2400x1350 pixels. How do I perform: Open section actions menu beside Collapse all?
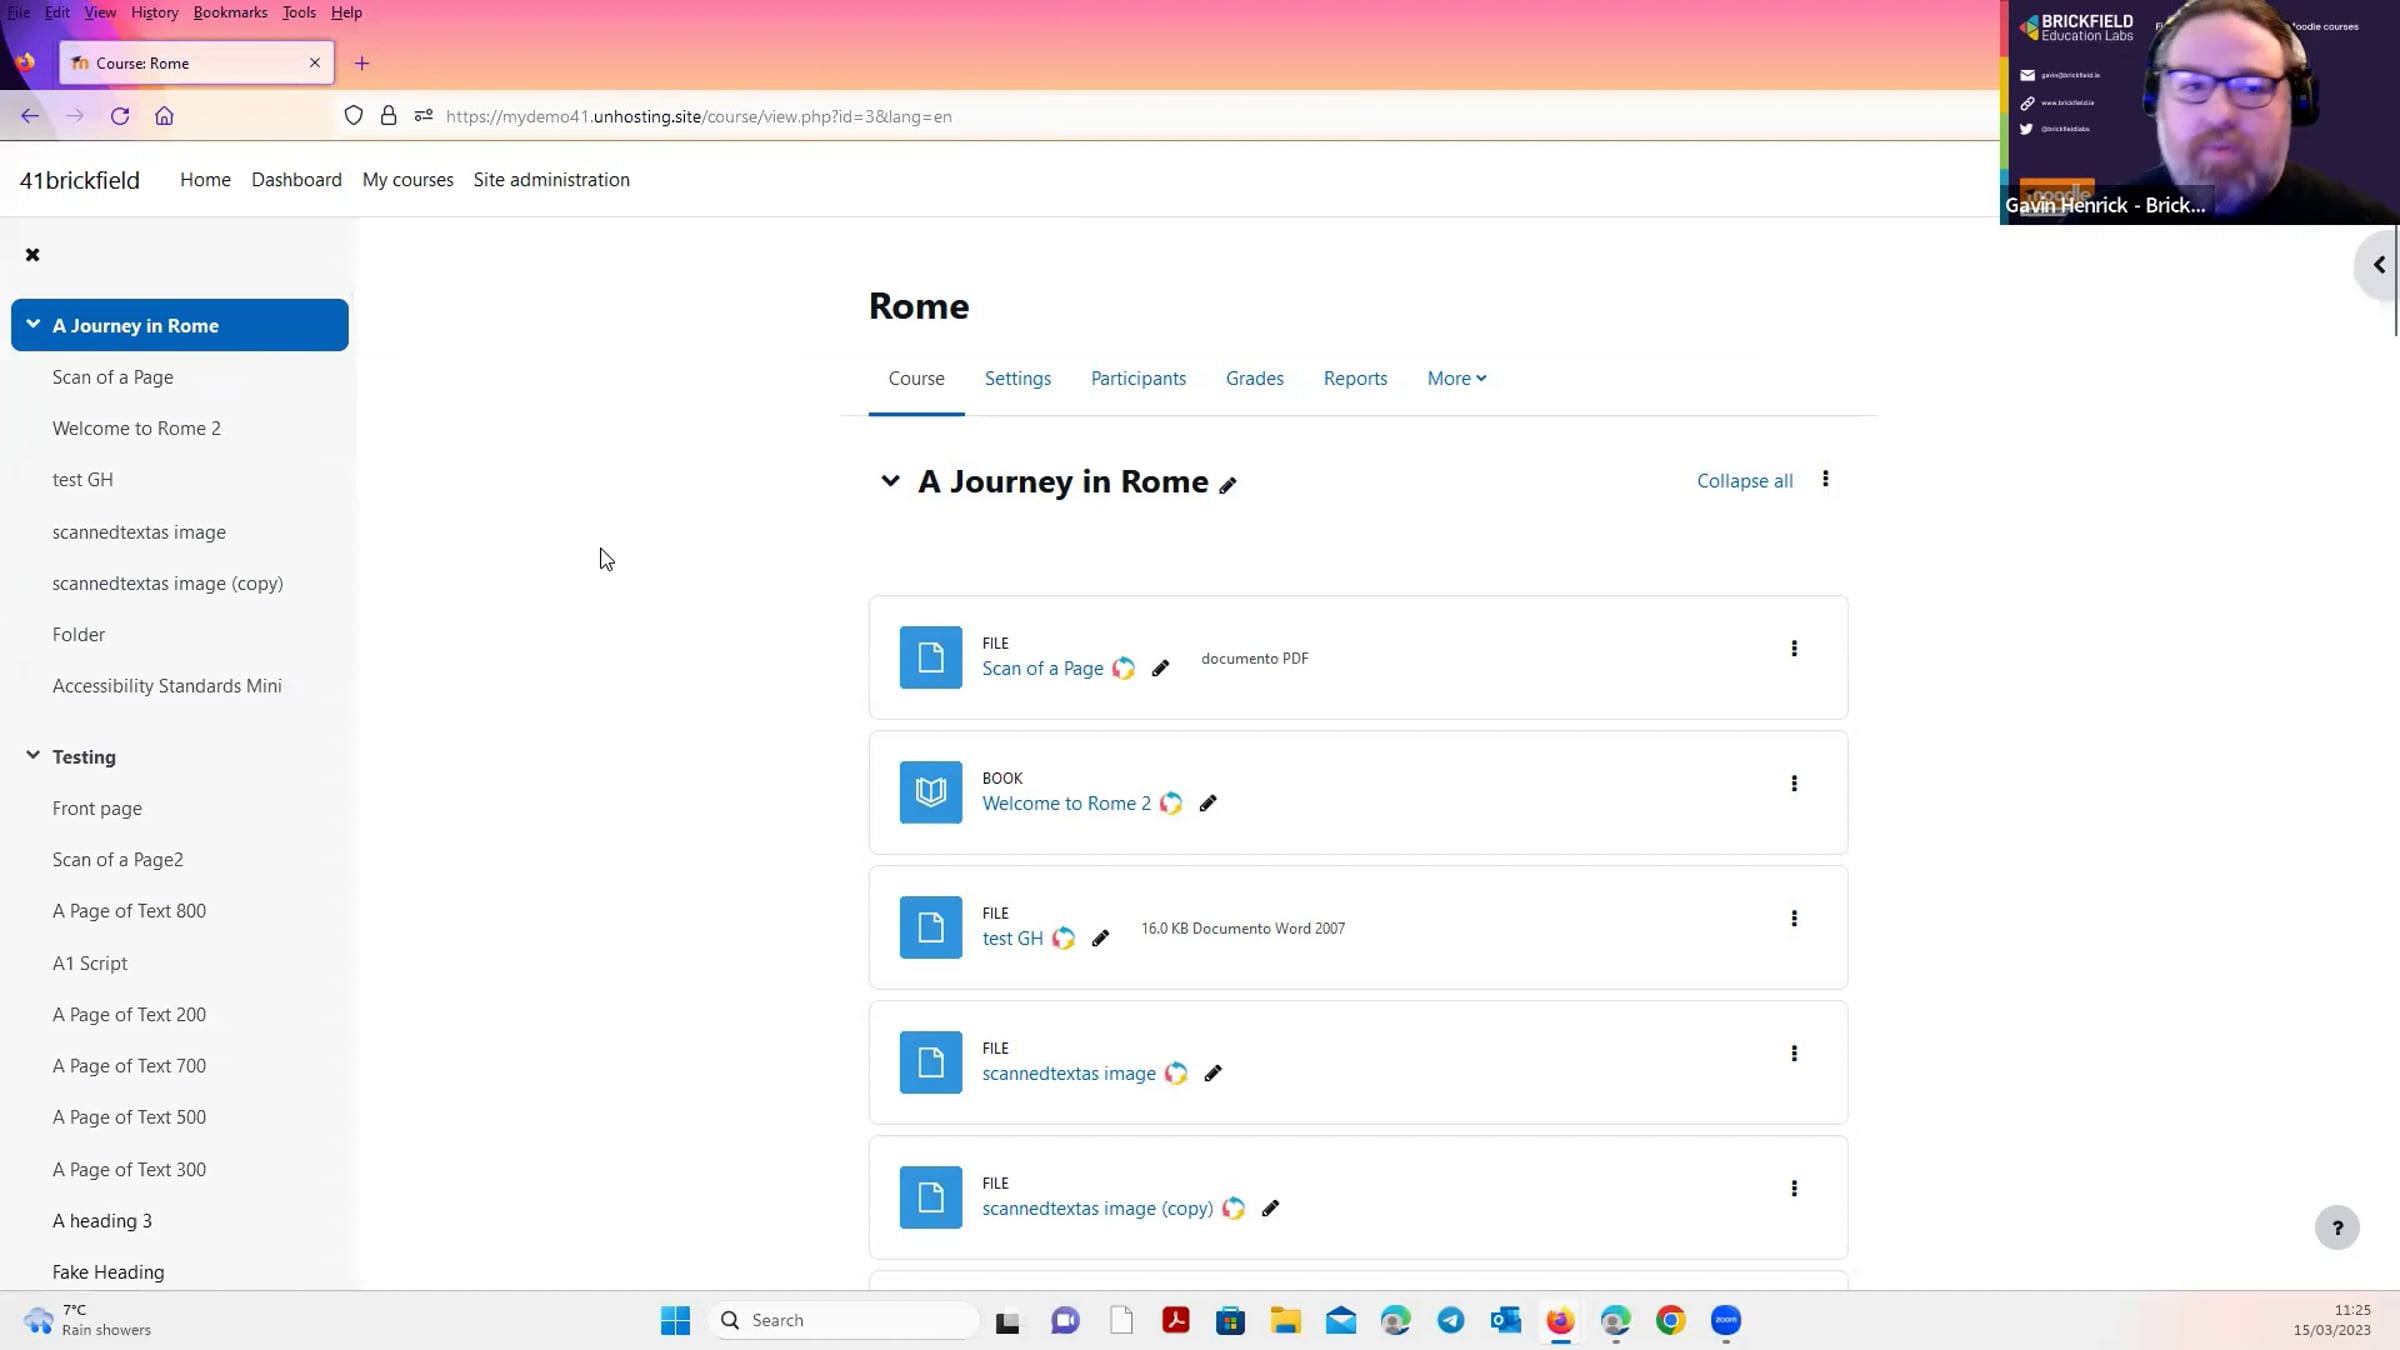1825,479
